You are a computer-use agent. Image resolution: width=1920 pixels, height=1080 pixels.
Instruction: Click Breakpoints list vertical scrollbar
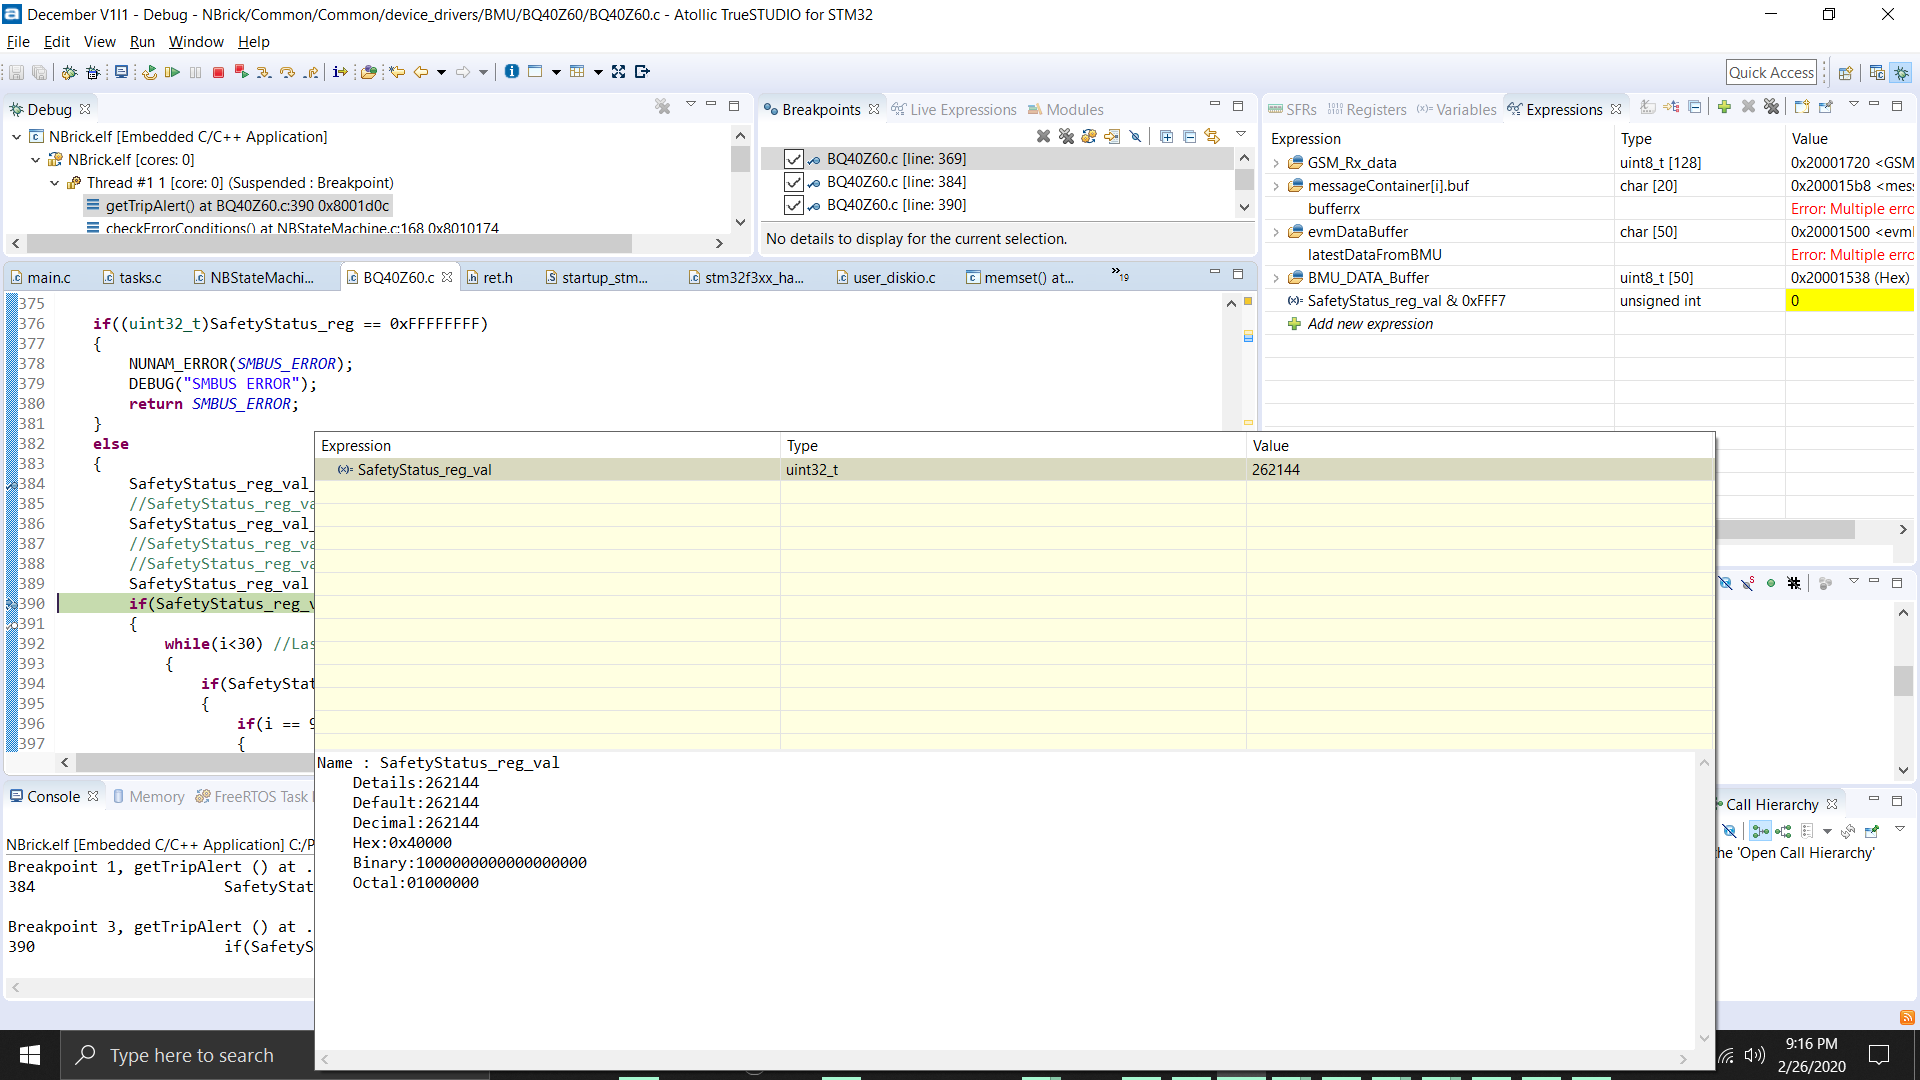click(1244, 180)
